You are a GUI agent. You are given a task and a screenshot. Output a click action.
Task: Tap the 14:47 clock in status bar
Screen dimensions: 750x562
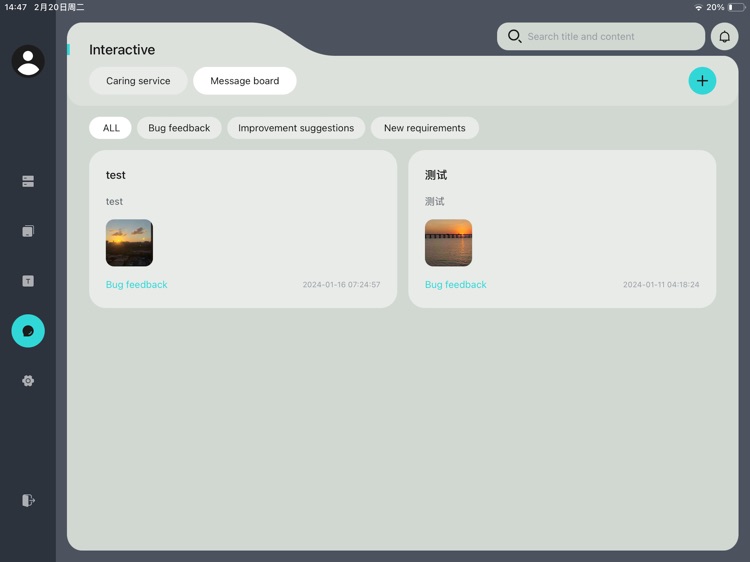coord(16,7)
